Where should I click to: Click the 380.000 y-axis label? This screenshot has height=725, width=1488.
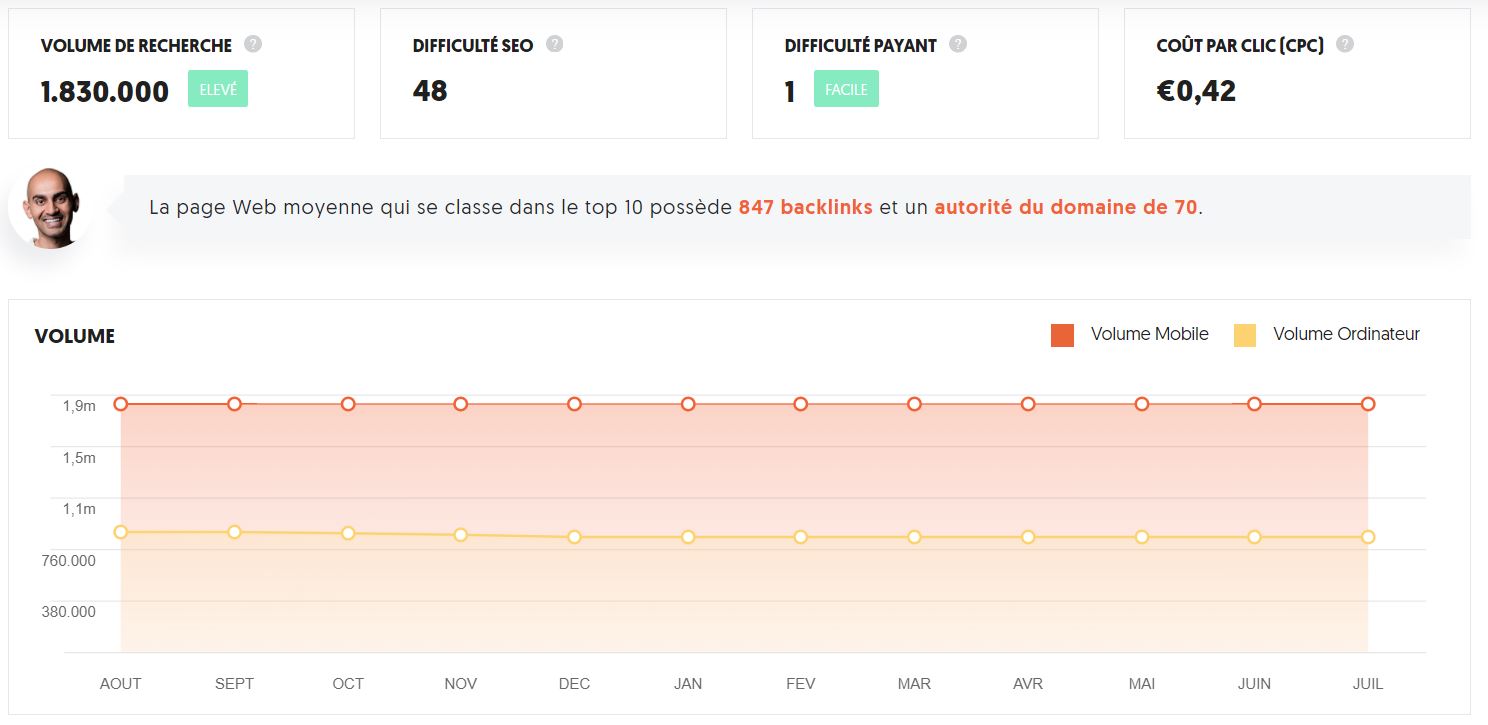(x=70, y=612)
